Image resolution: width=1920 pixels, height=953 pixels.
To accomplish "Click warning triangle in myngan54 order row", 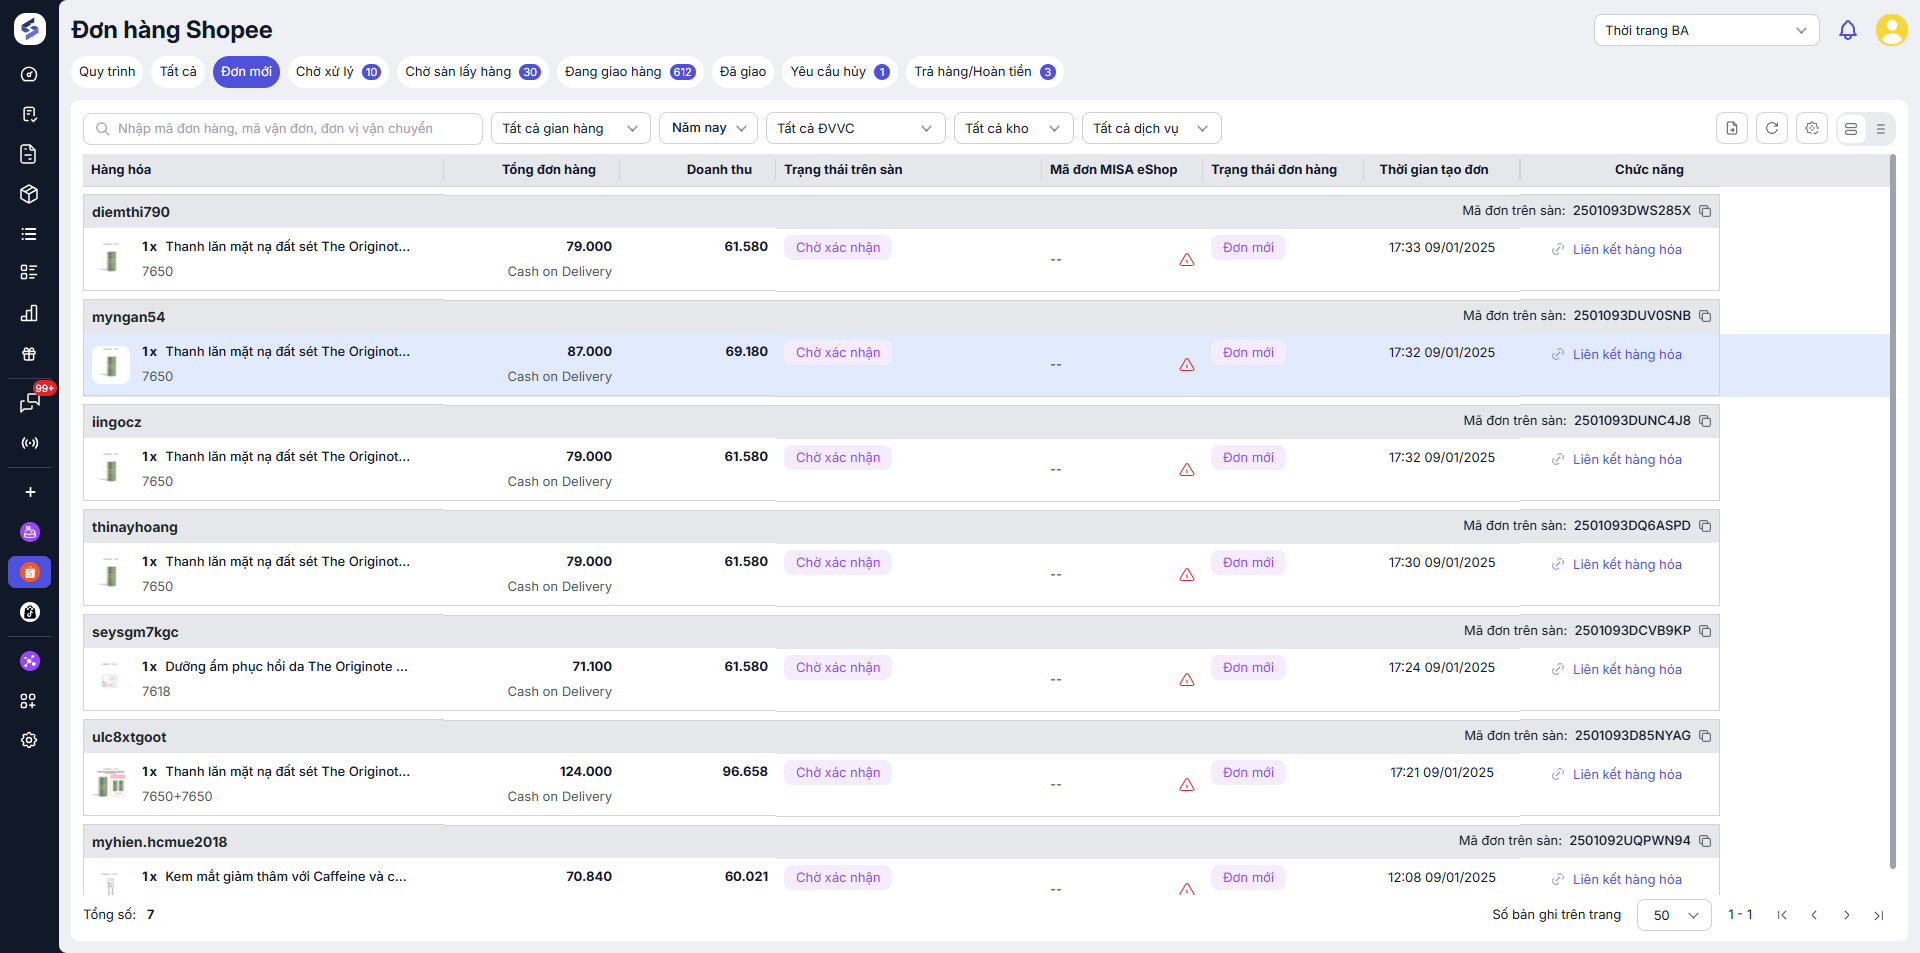I will point(1187,365).
